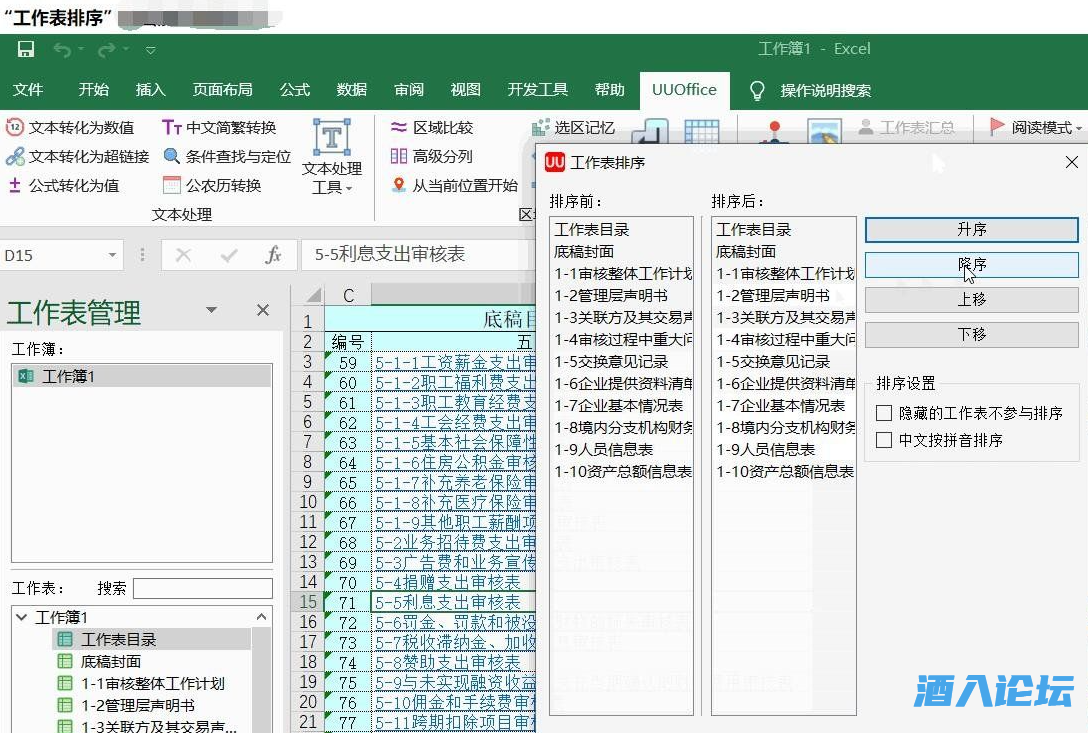Viewport: 1088px width, 733px height.
Task: Open the 文本处理工具 large icon
Action: [x=332, y=138]
